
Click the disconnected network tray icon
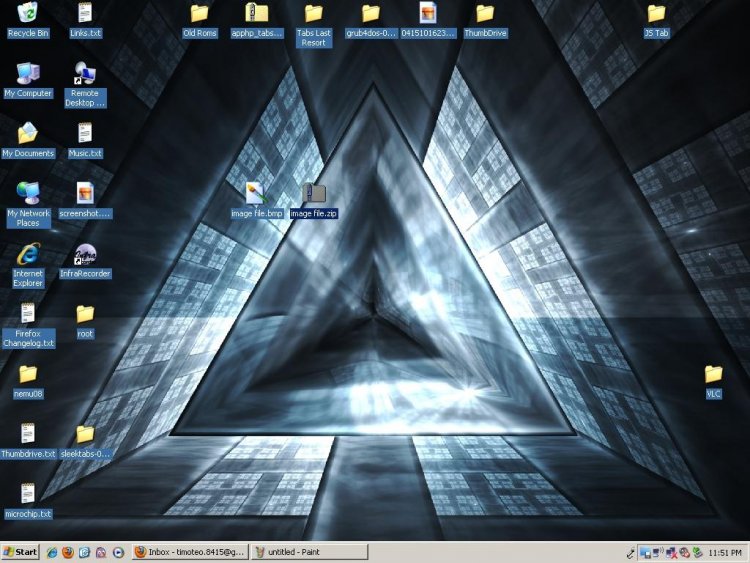coord(672,553)
